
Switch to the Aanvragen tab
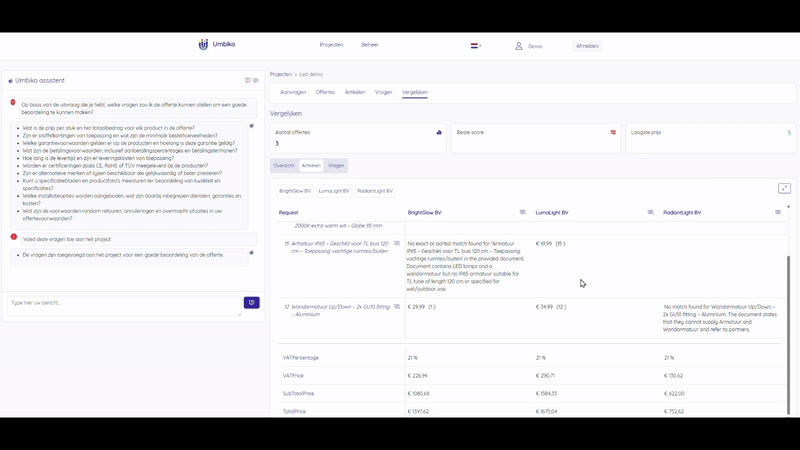[x=293, y=92]
